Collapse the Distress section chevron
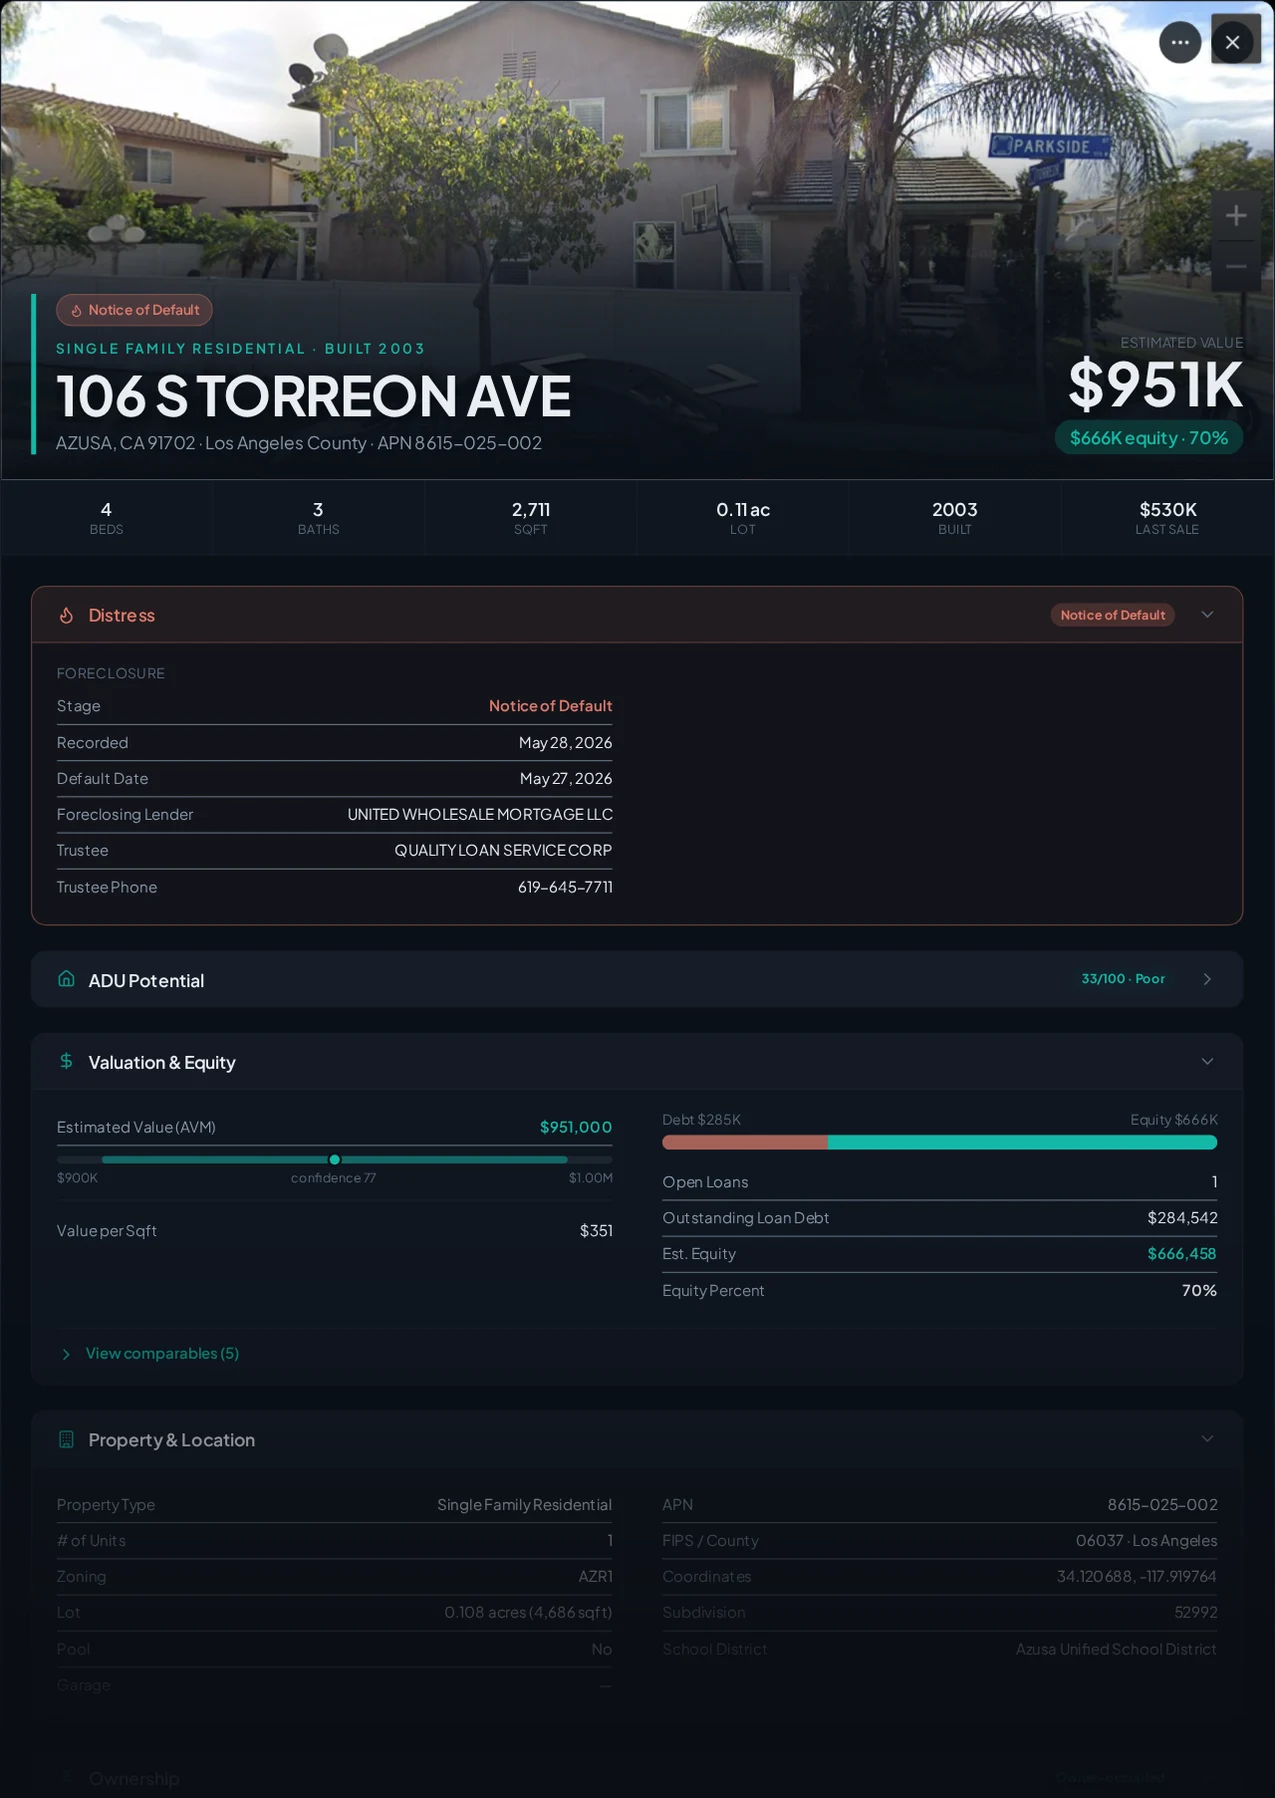The width and height of the screenshot is (1275, 1798). [1207, 615]
